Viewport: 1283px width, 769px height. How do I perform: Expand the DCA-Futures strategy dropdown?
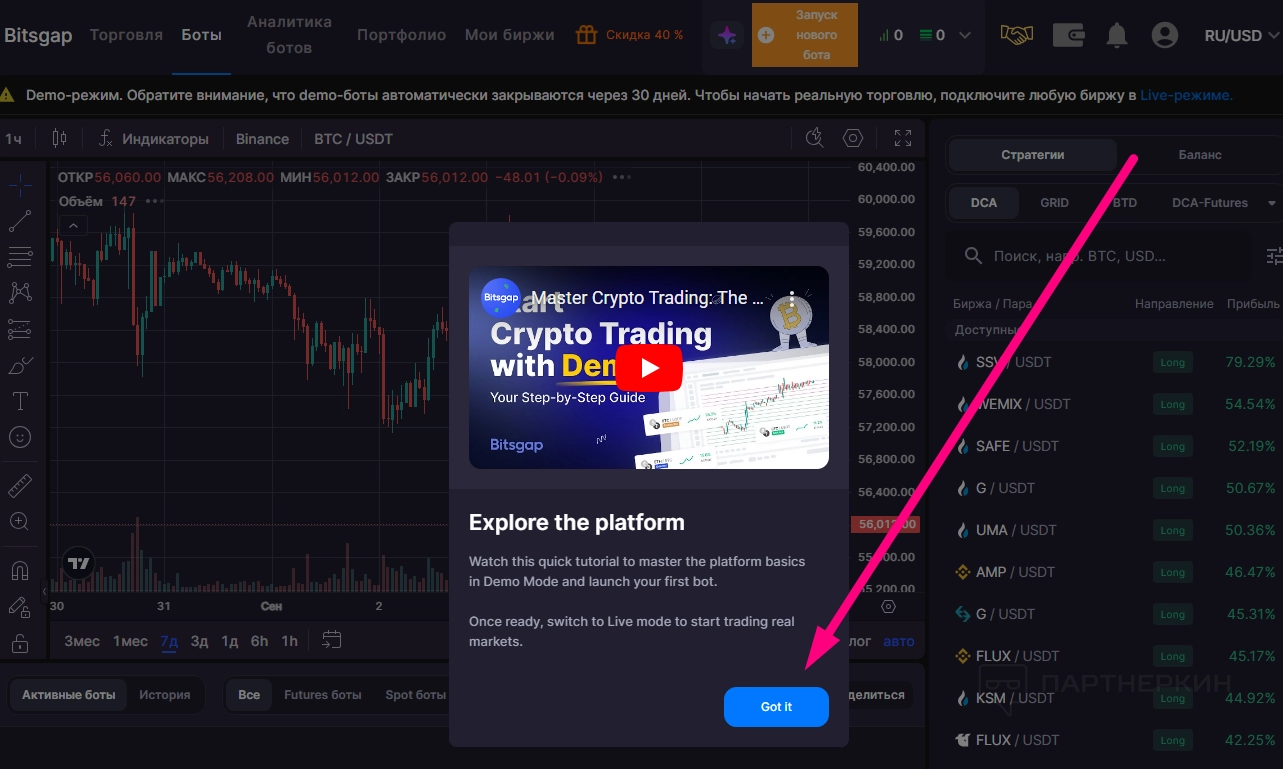(1217, 202)
